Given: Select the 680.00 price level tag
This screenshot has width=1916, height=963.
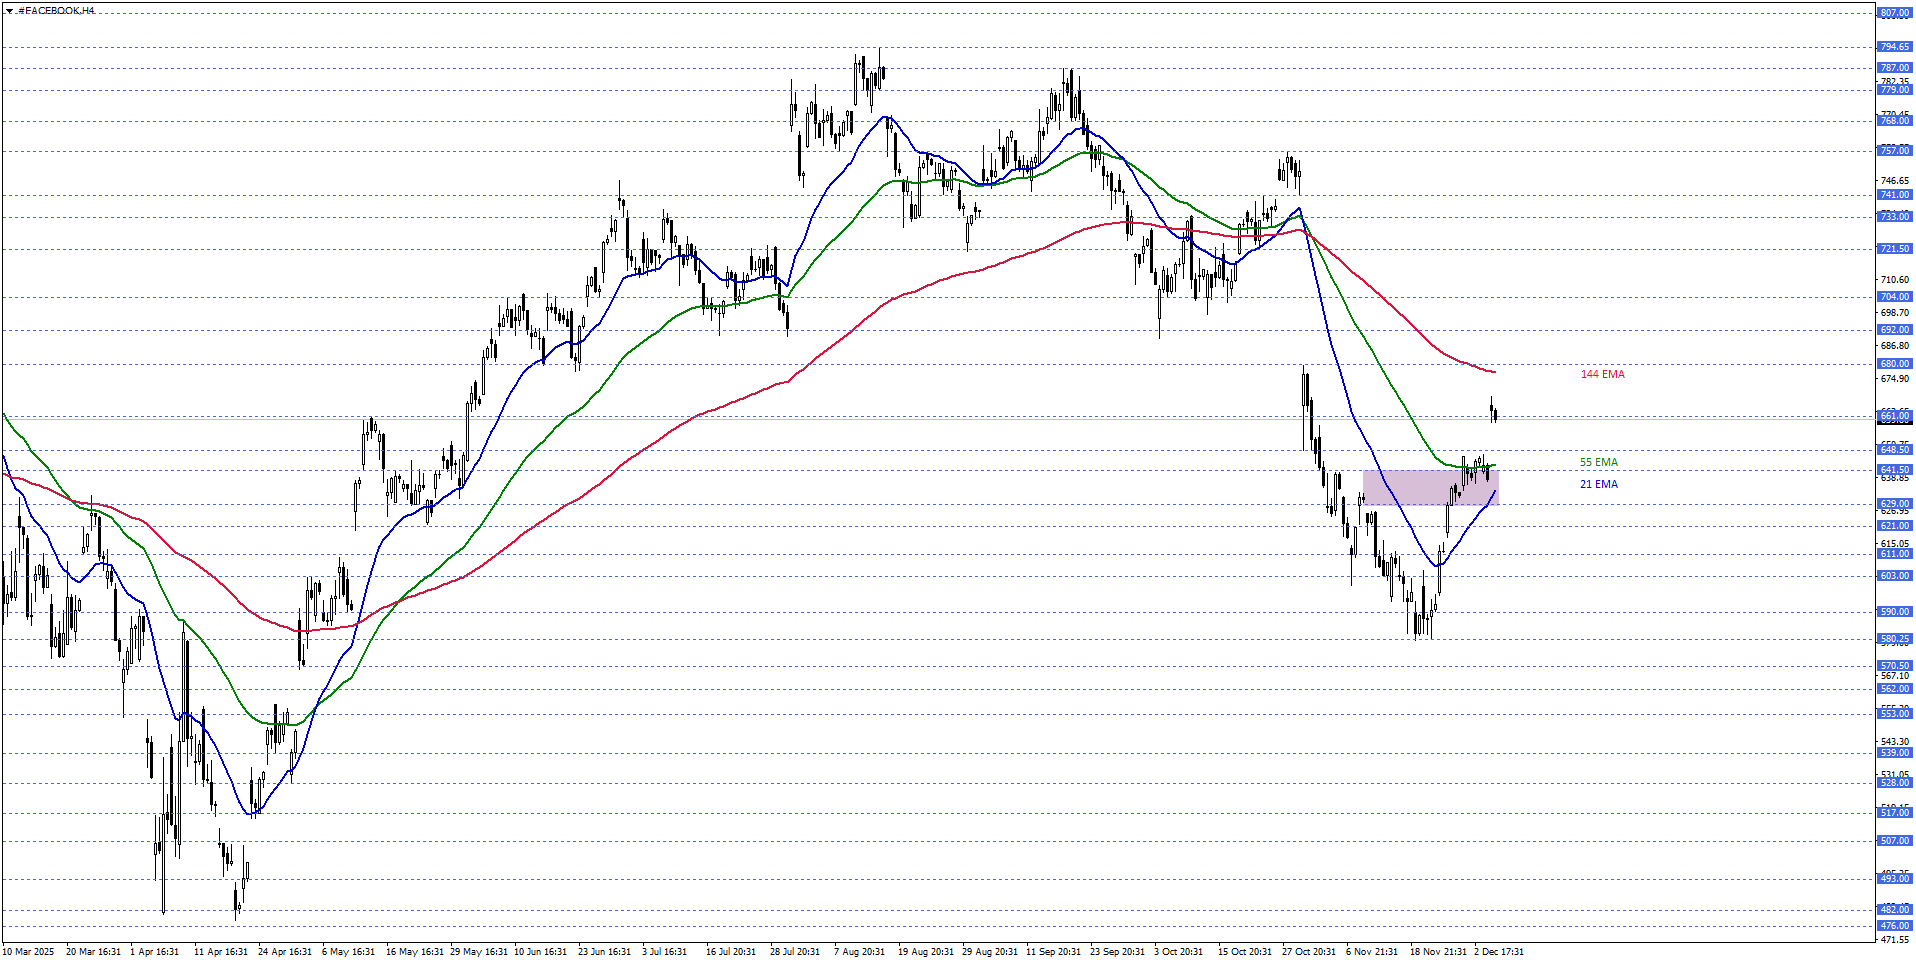Looking at the screenshot, I should [1894, 364].
